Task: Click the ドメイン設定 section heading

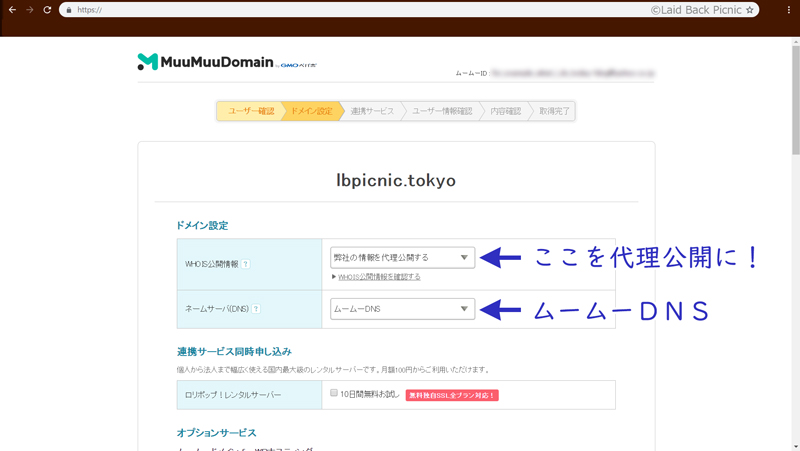Action: (x=202, y=226)
